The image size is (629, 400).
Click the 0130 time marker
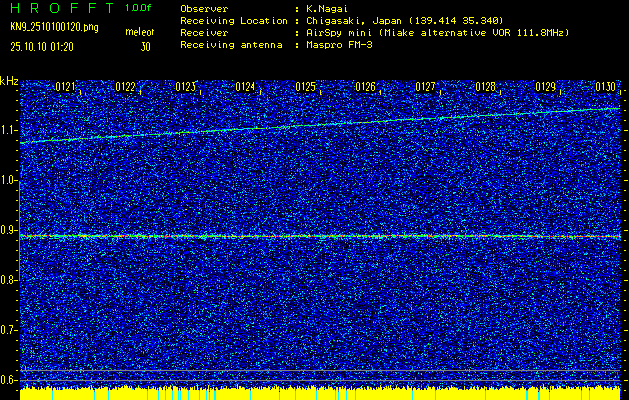click(x=606, y=88)
